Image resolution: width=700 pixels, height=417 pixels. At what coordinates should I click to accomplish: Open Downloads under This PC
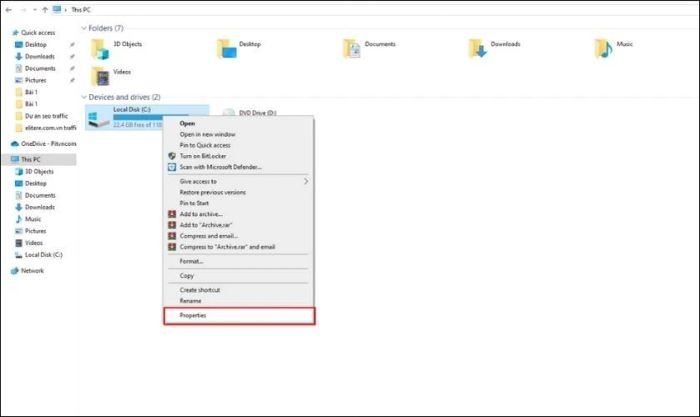pyautogui.click(x=40, y=207)
